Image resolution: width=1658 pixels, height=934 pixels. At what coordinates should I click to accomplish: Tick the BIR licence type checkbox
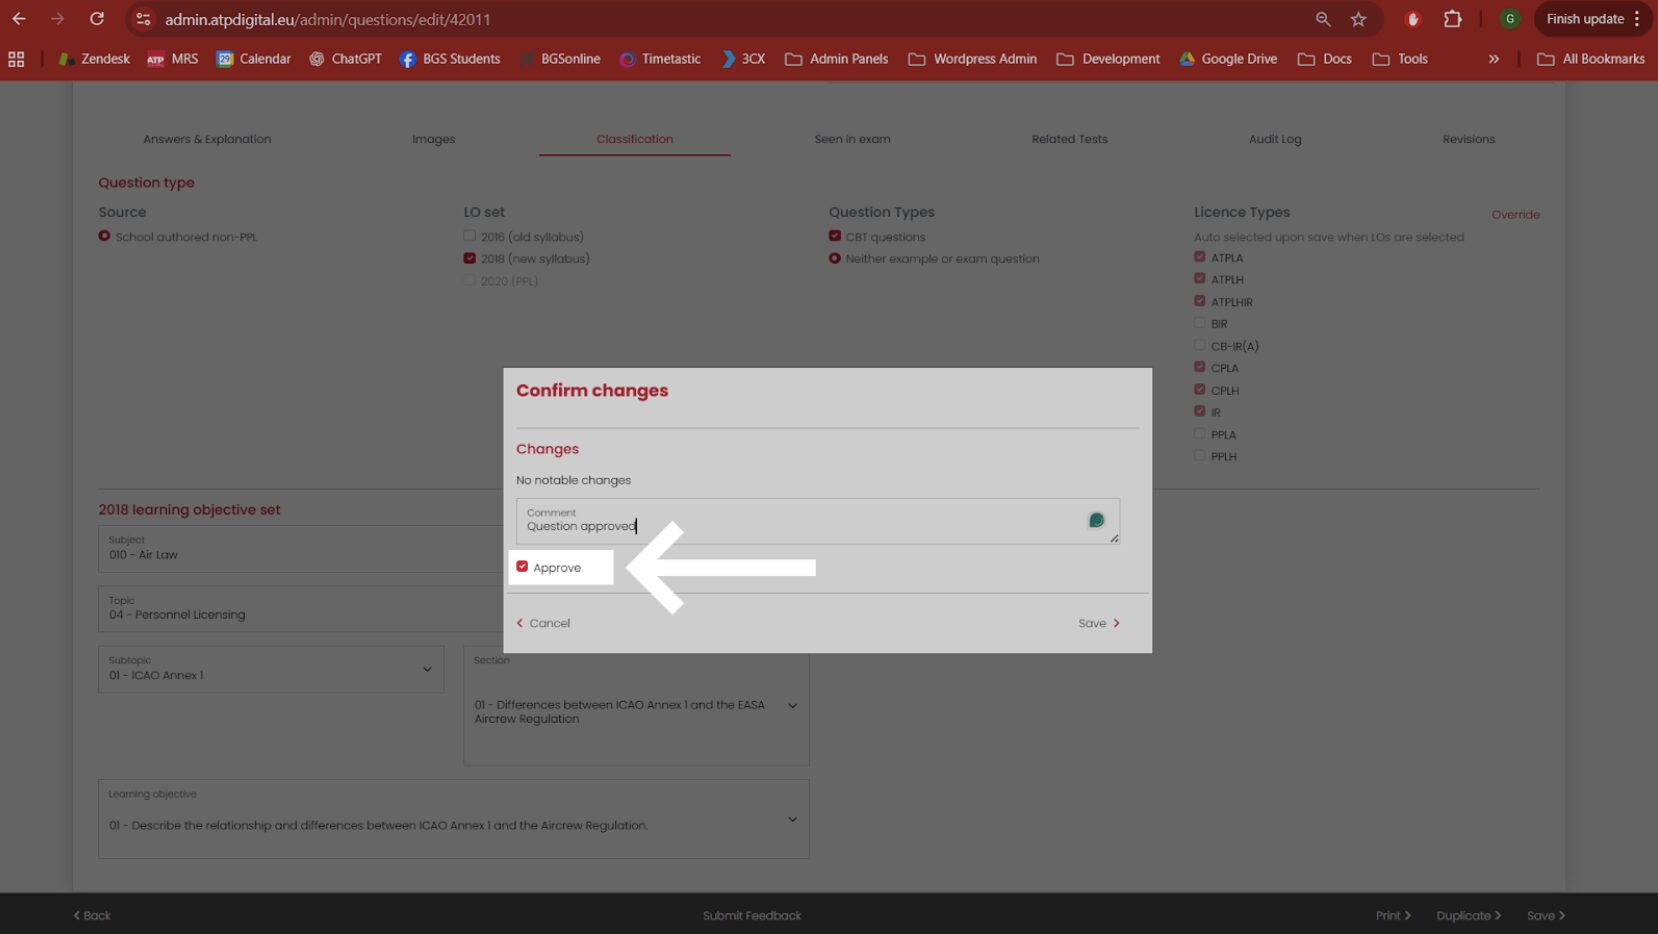[1199, 323]
